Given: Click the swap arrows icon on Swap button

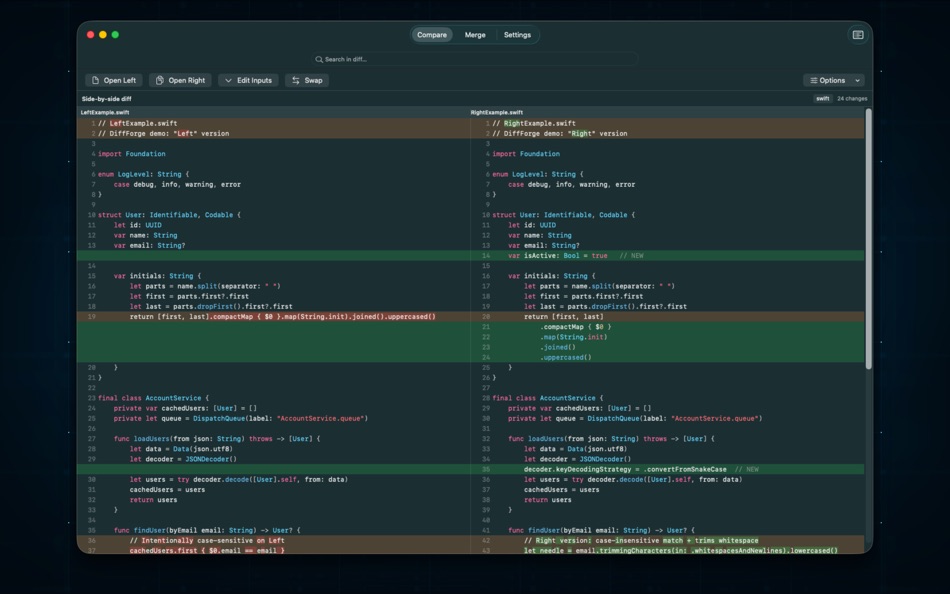Looking at the screenshot, I should coord(295,80).
